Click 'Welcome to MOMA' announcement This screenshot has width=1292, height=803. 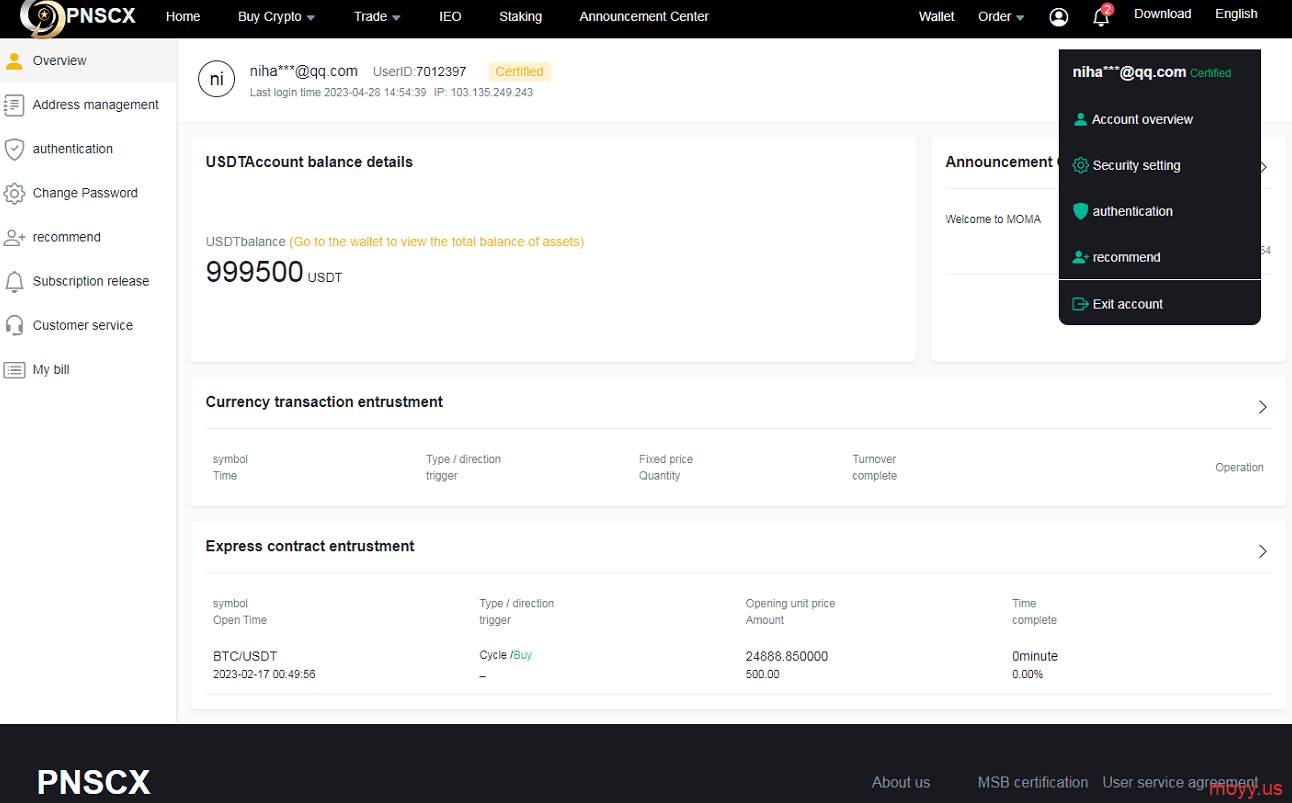click(993, 219)
